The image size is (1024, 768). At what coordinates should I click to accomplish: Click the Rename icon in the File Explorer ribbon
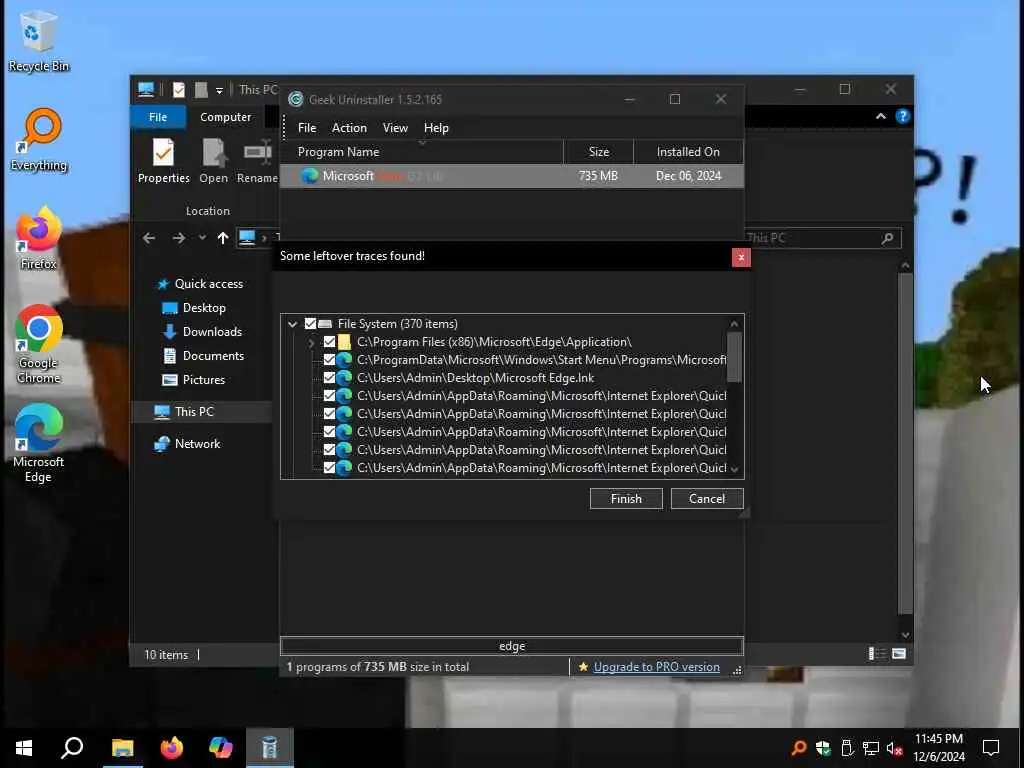tap(257, 161)
